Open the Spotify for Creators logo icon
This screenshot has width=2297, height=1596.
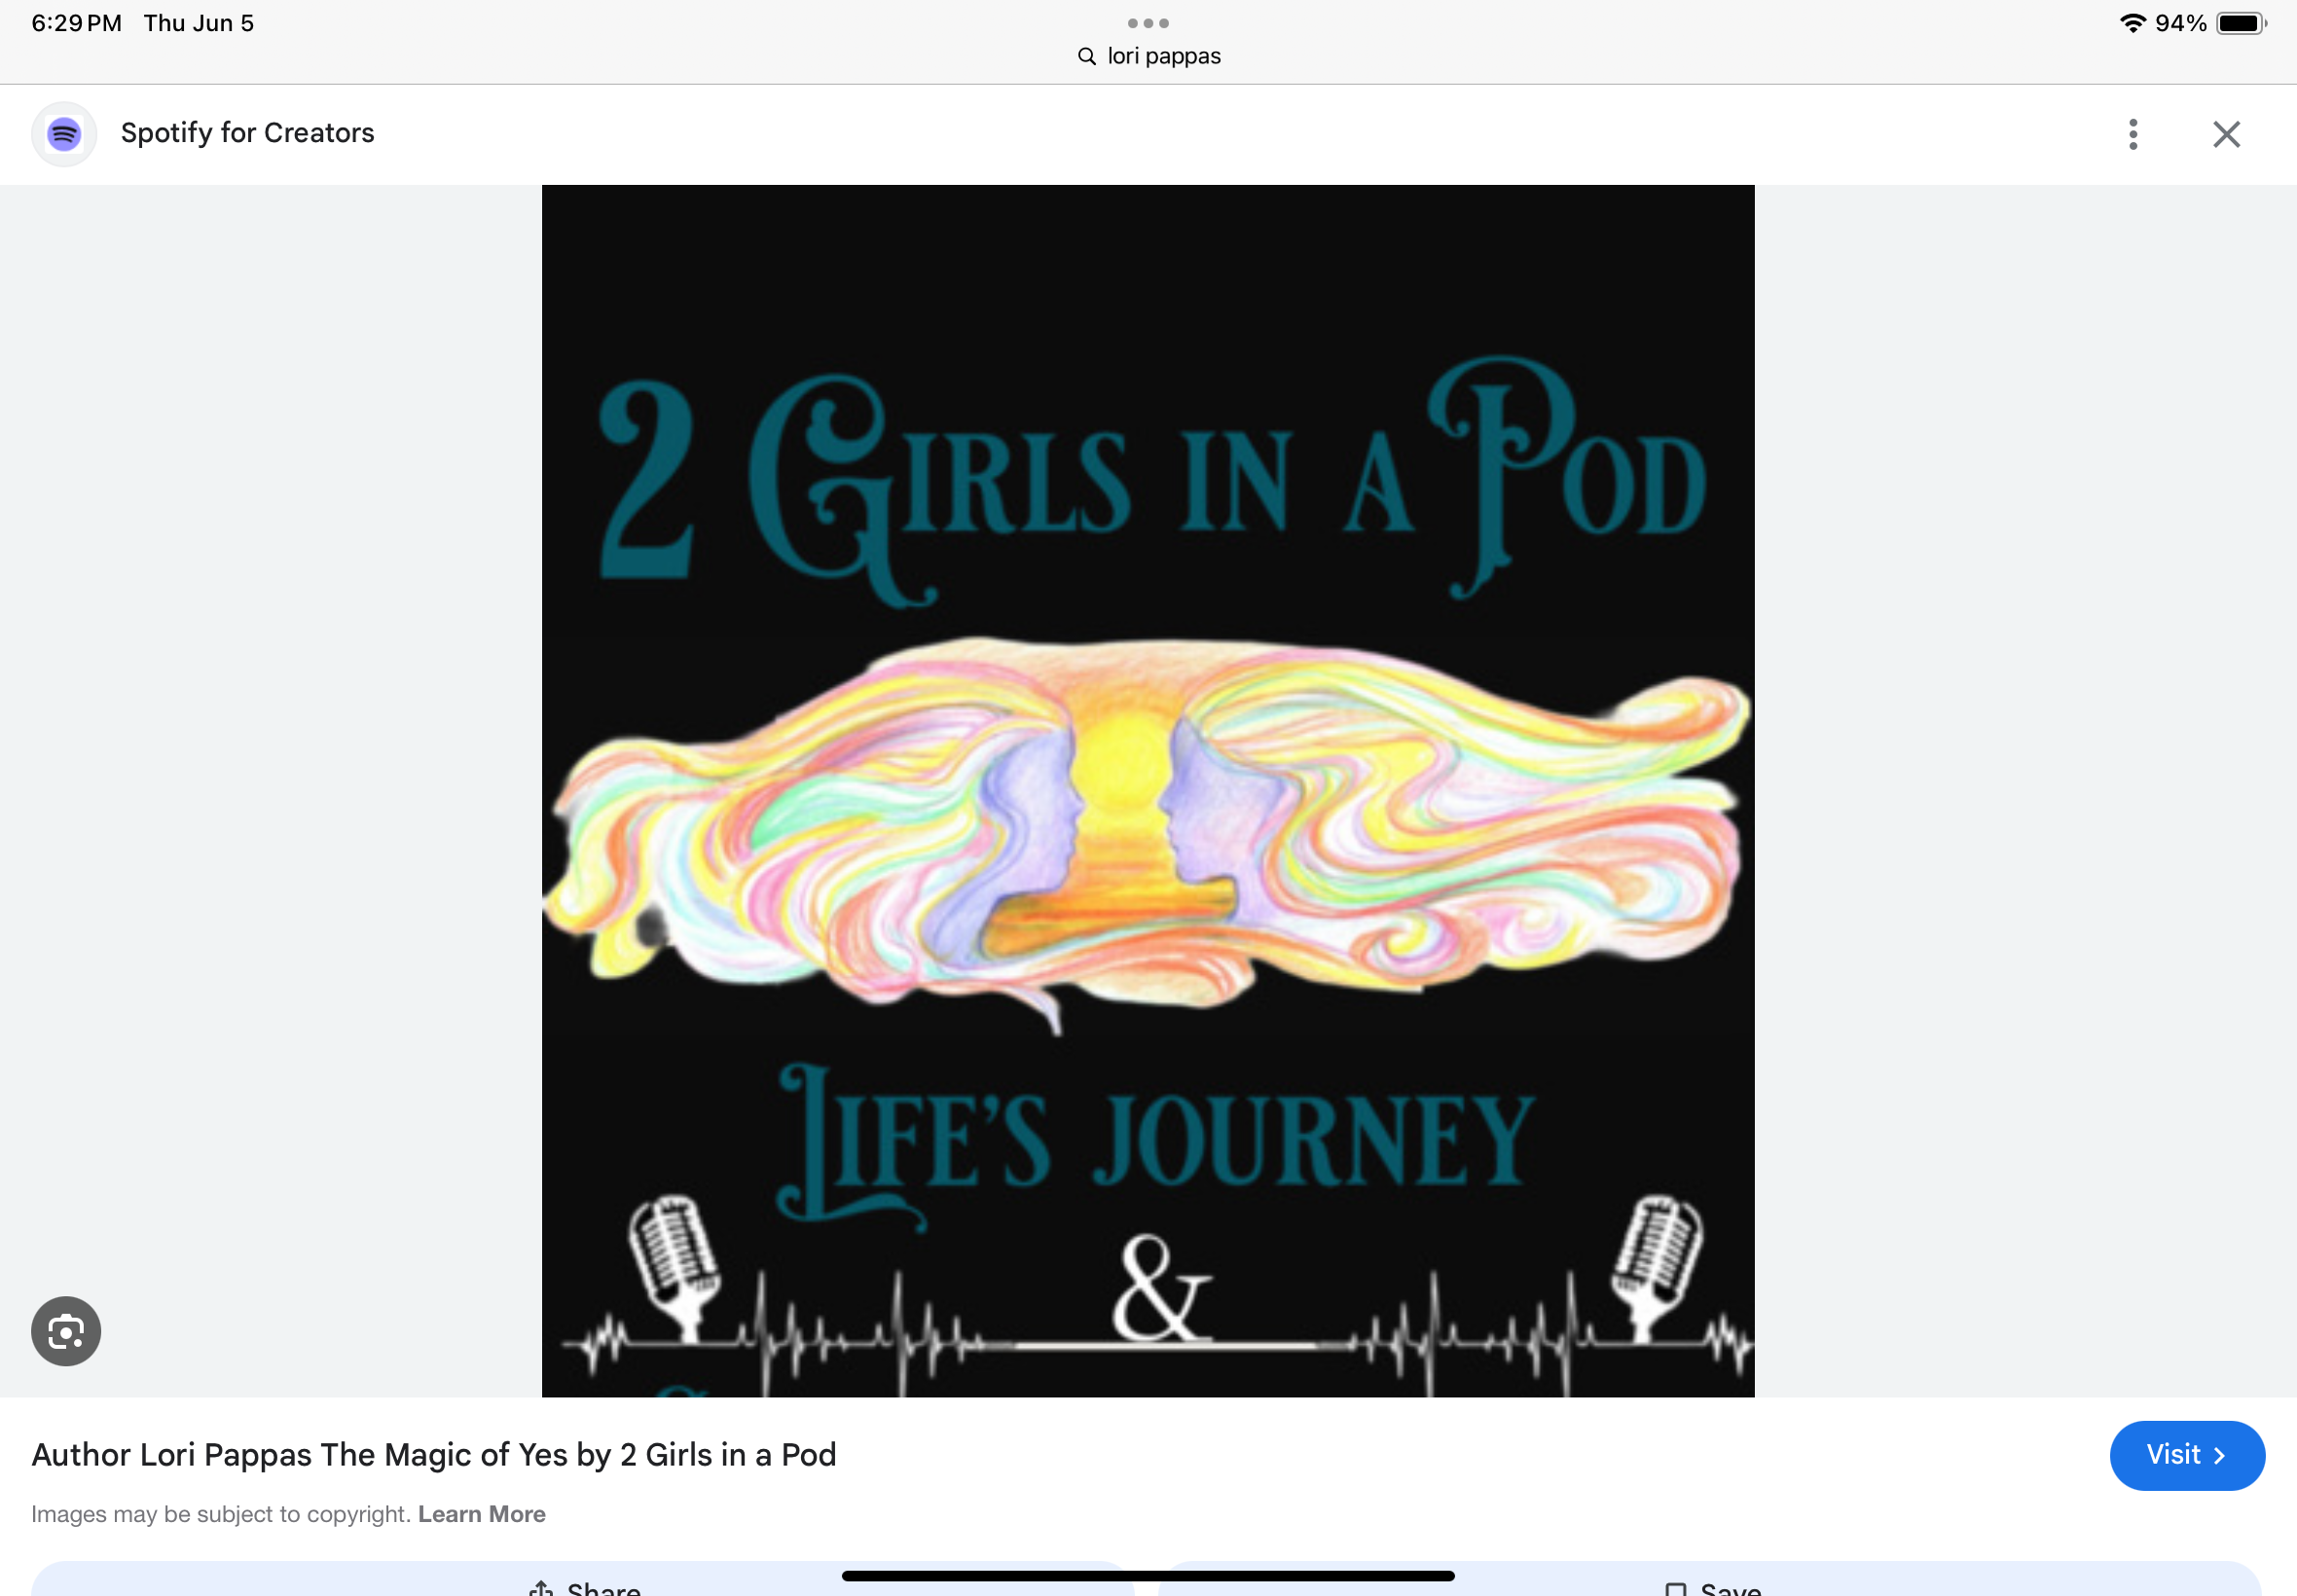tap(64, 134)
